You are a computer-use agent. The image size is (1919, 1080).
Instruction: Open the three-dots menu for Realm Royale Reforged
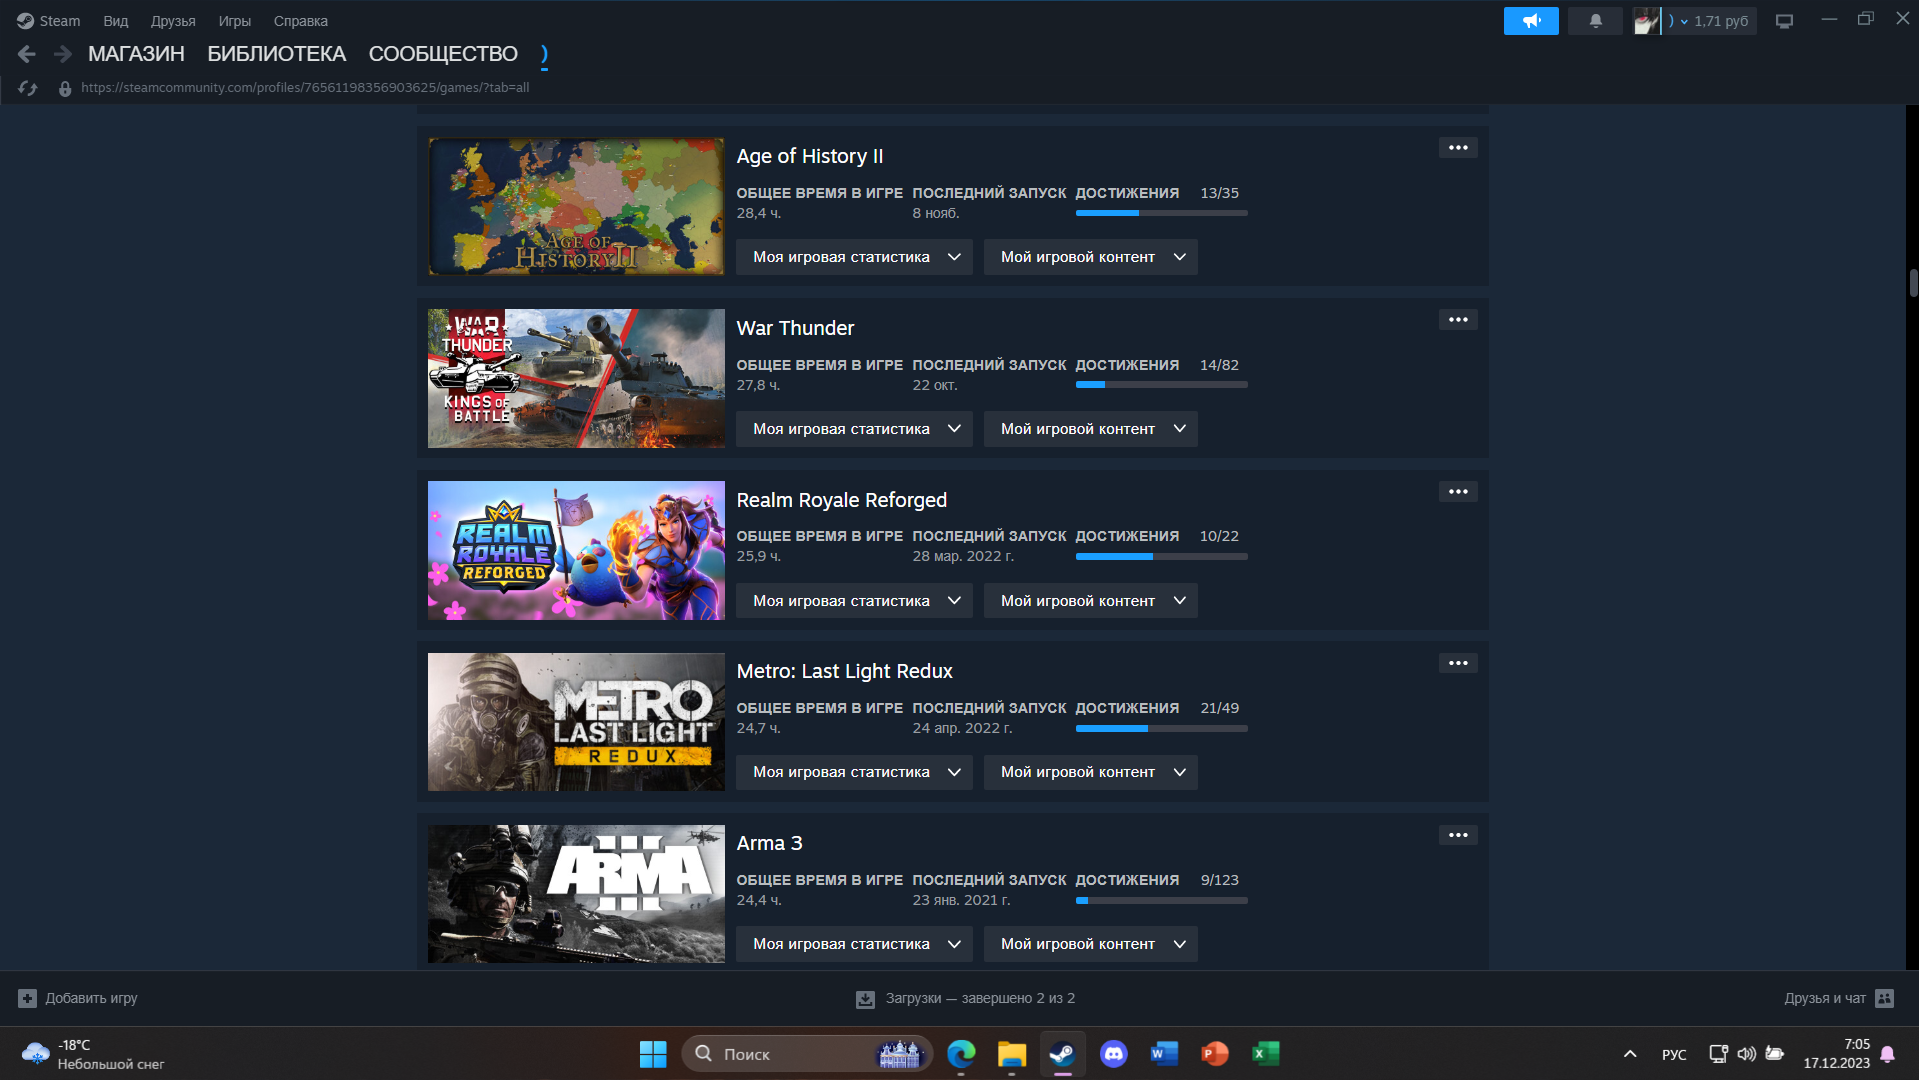click(x=1458, y=492)
